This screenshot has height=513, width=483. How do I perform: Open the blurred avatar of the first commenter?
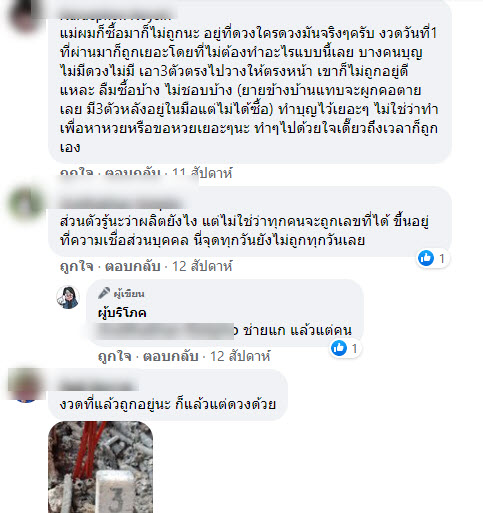point(25,15)
